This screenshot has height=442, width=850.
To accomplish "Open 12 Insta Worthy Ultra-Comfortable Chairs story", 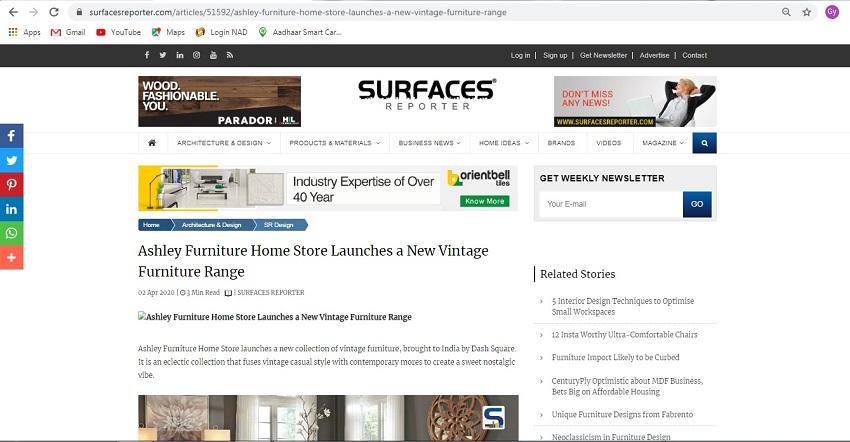I will pyautogui.click(x=624, y=335).
